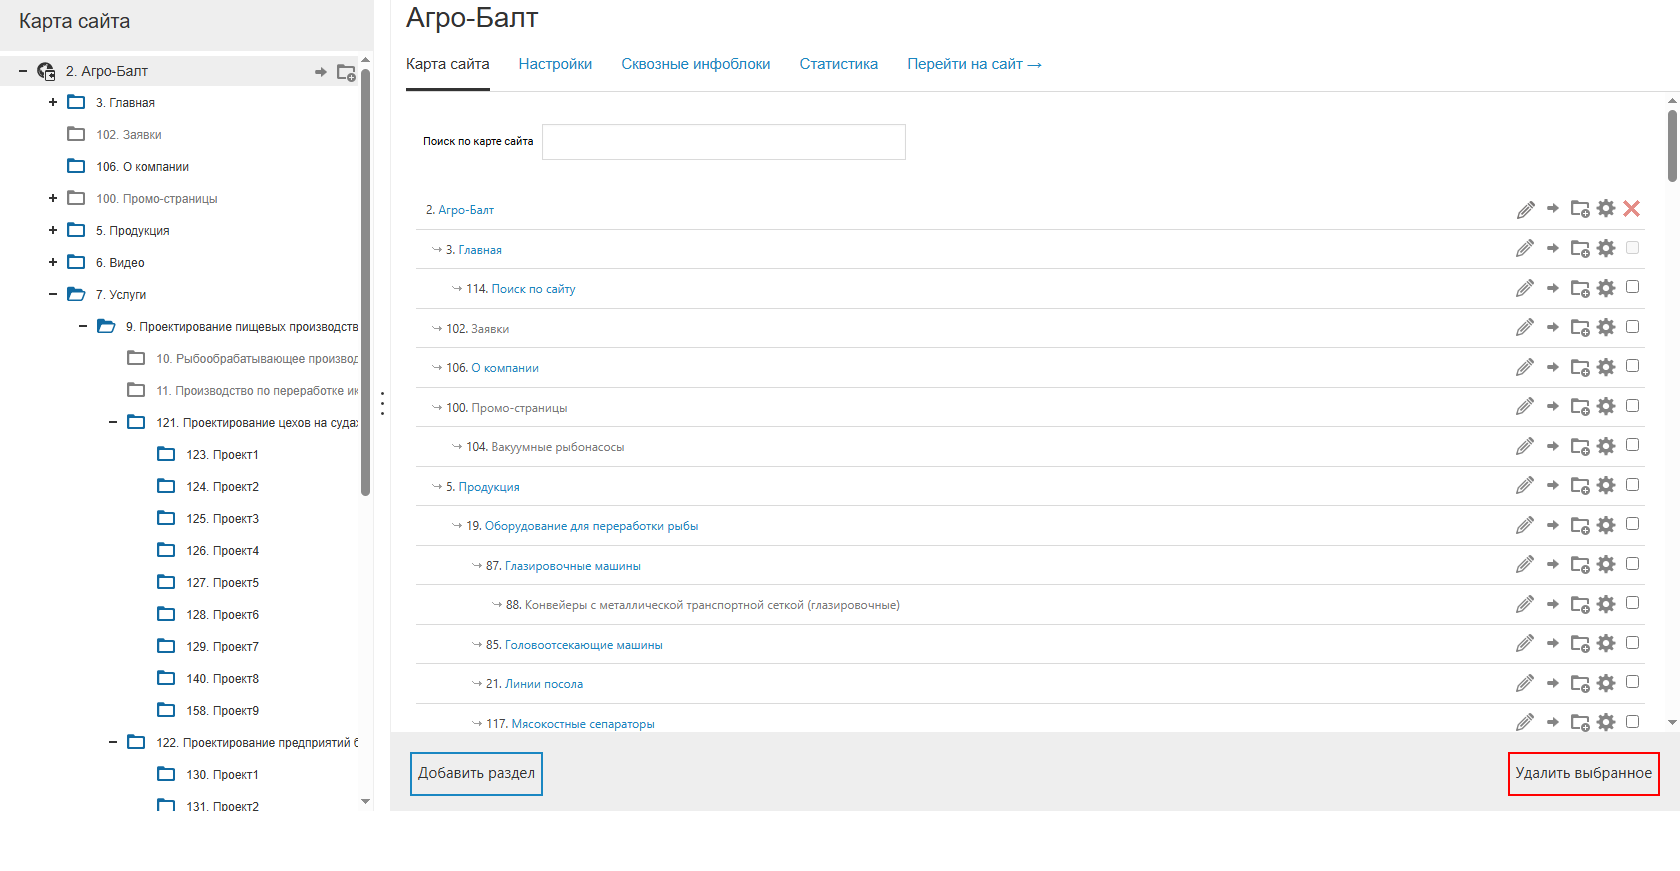Click the red delete cross for 2. Агро-Балт
1680x871 pixels.
(x=1632, y=209)
